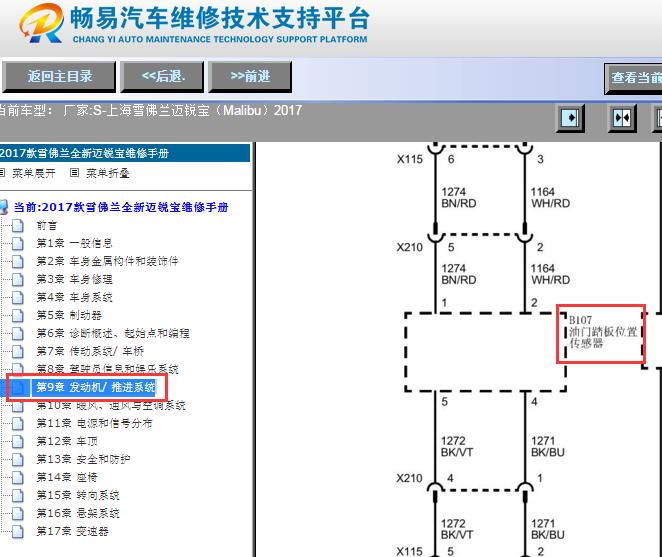This screenshot has height=557, width=662.
Task: Click the 1272 BK/VT wire label above lower X210
Action: (x=457, y=446)
